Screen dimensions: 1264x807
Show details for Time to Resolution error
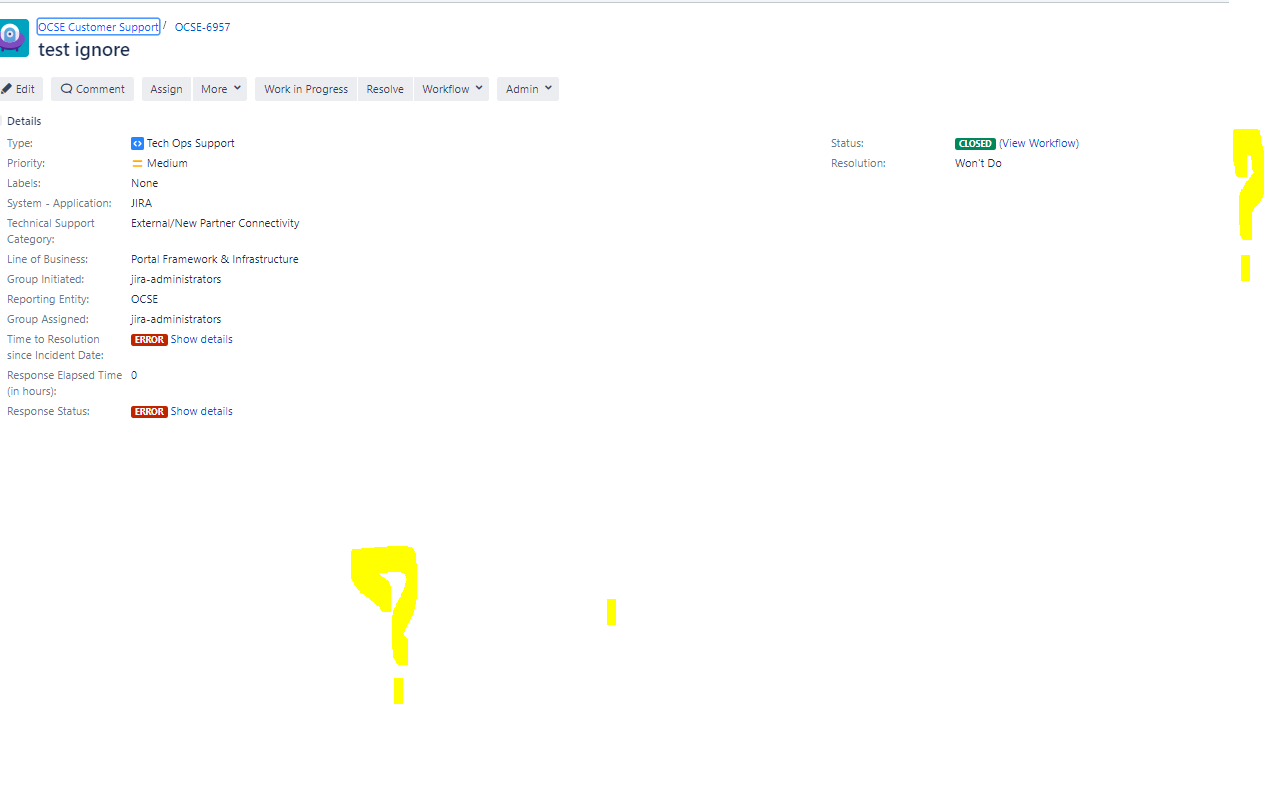coord(201,339)
